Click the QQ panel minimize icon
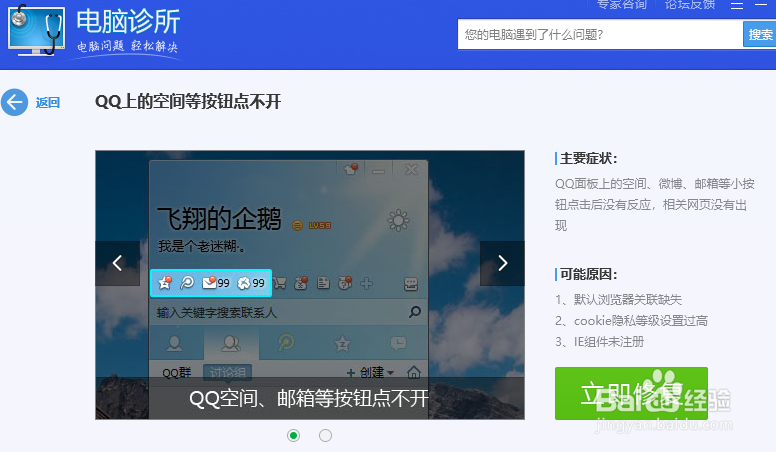The width and height of the screenshot is (776, 452). coord(379,171)
